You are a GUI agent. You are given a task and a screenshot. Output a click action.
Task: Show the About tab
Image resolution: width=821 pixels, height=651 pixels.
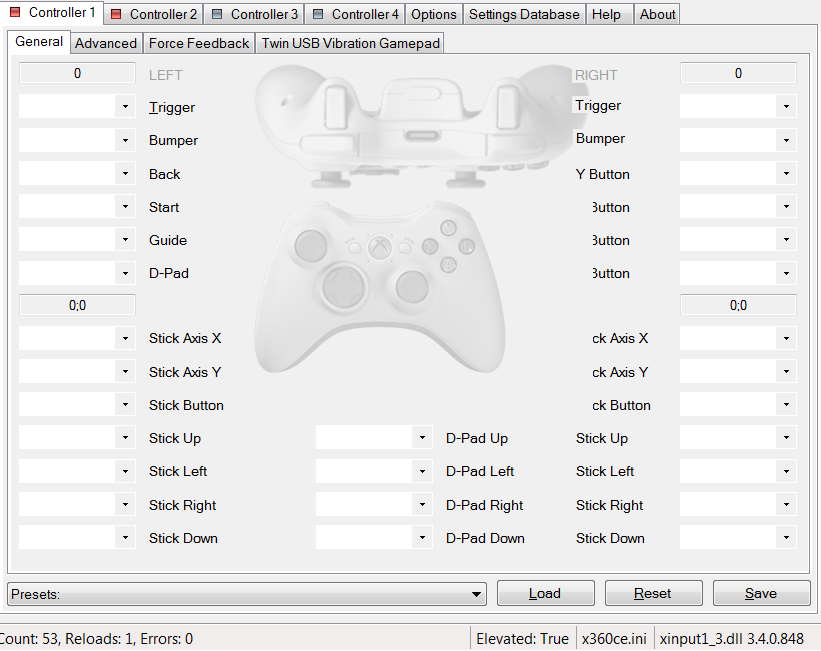pyautogui.click(x=657, y=14)
